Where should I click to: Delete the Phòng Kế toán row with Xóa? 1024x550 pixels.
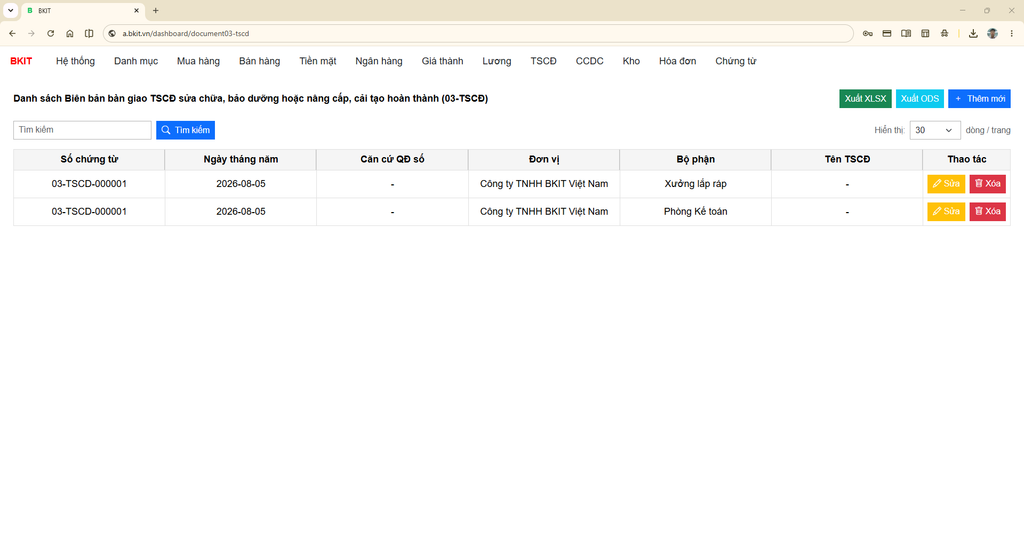click(987, 211)
